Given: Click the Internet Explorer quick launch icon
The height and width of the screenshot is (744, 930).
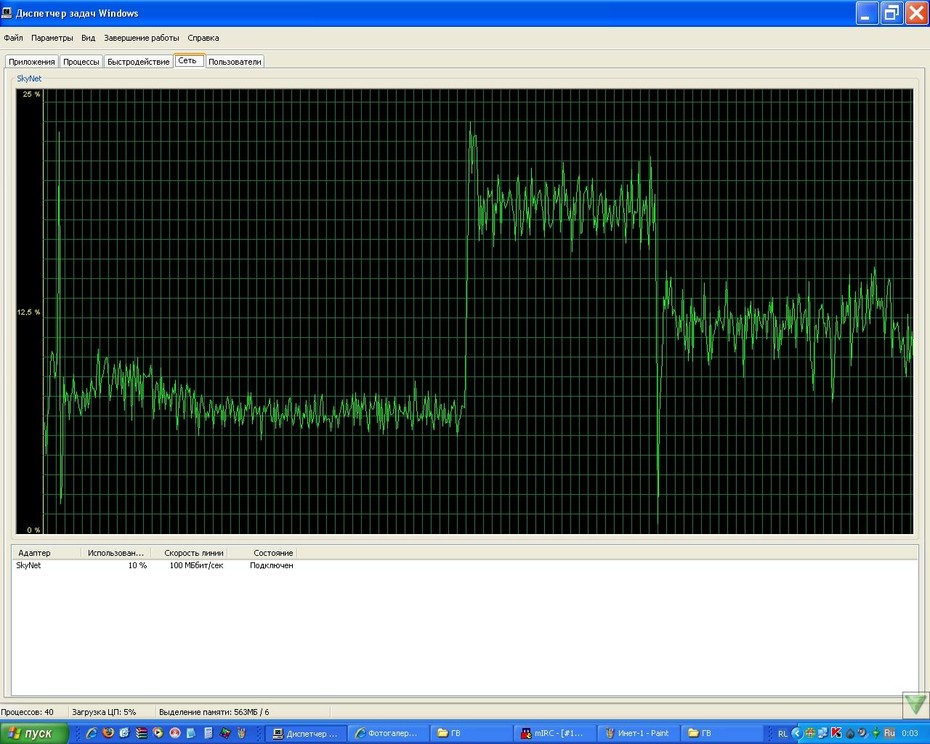Looking at the screenshot, I should pyautogui.click(x=91, y=733).
